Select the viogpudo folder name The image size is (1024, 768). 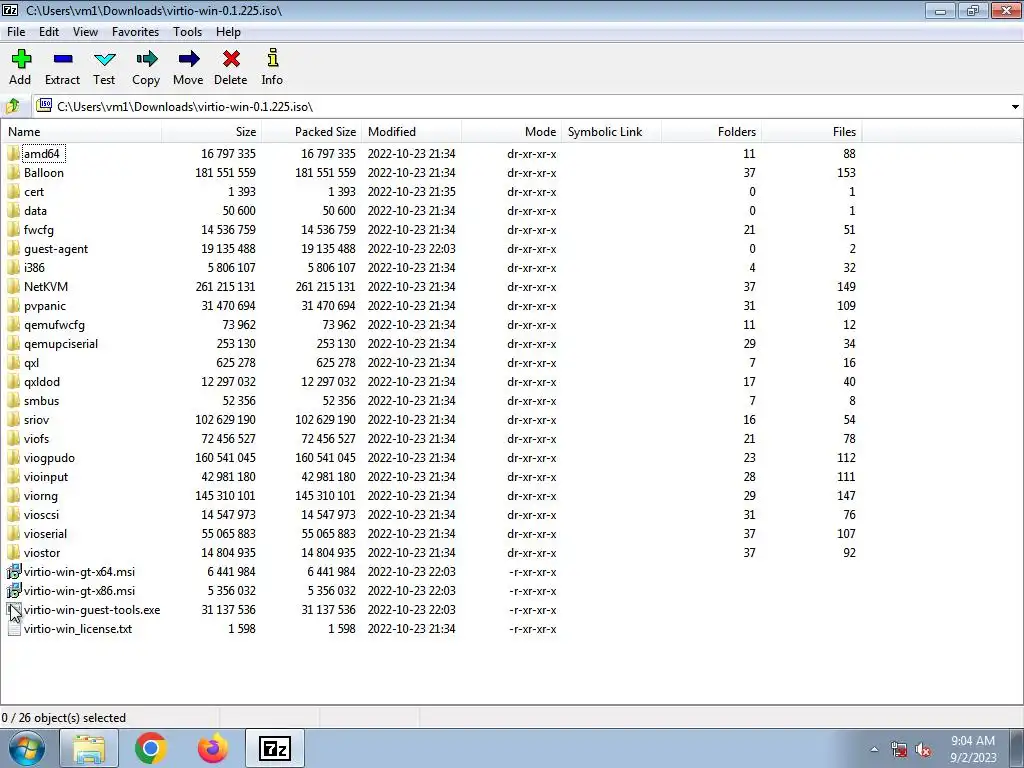tap(49, 458)
